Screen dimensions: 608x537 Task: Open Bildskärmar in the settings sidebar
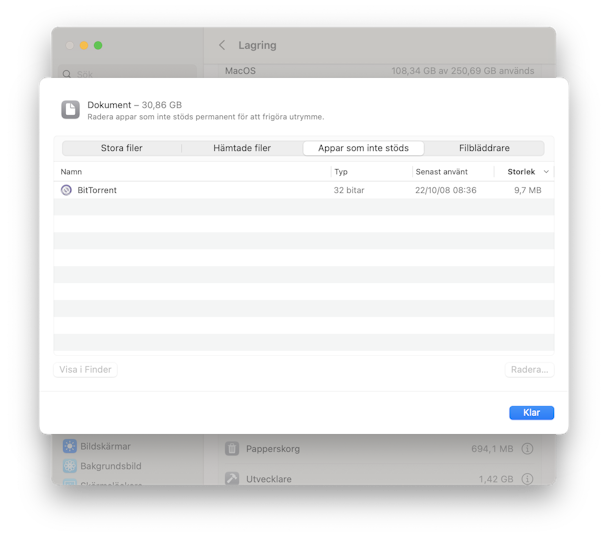click(105, 446)
